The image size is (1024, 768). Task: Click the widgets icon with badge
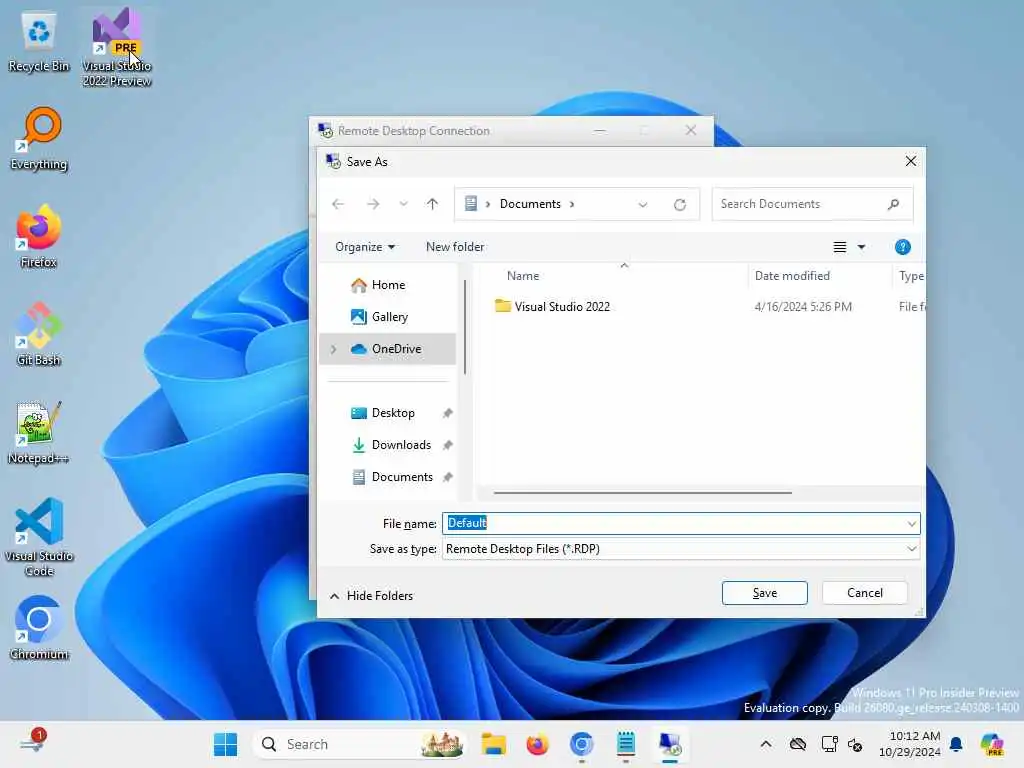pos(33,743)
